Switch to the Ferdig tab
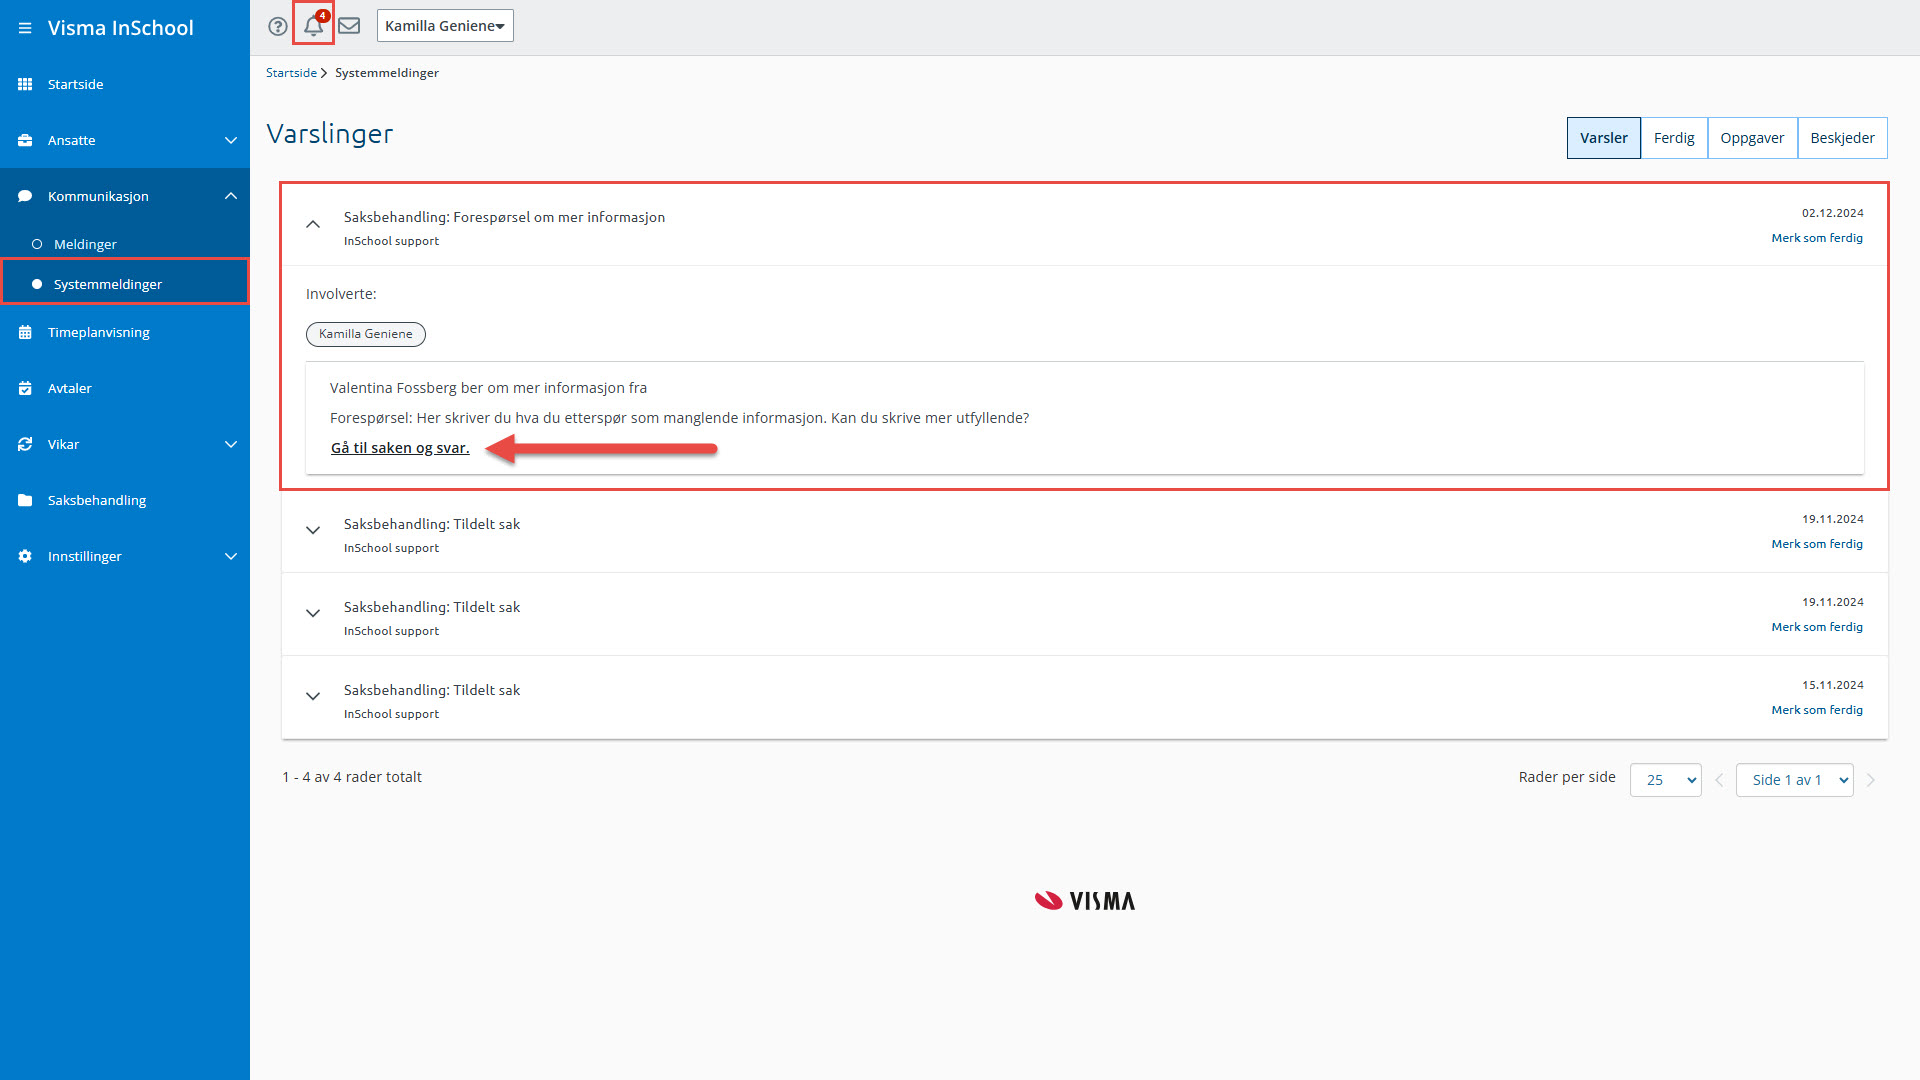 (x=1673, y=138)
